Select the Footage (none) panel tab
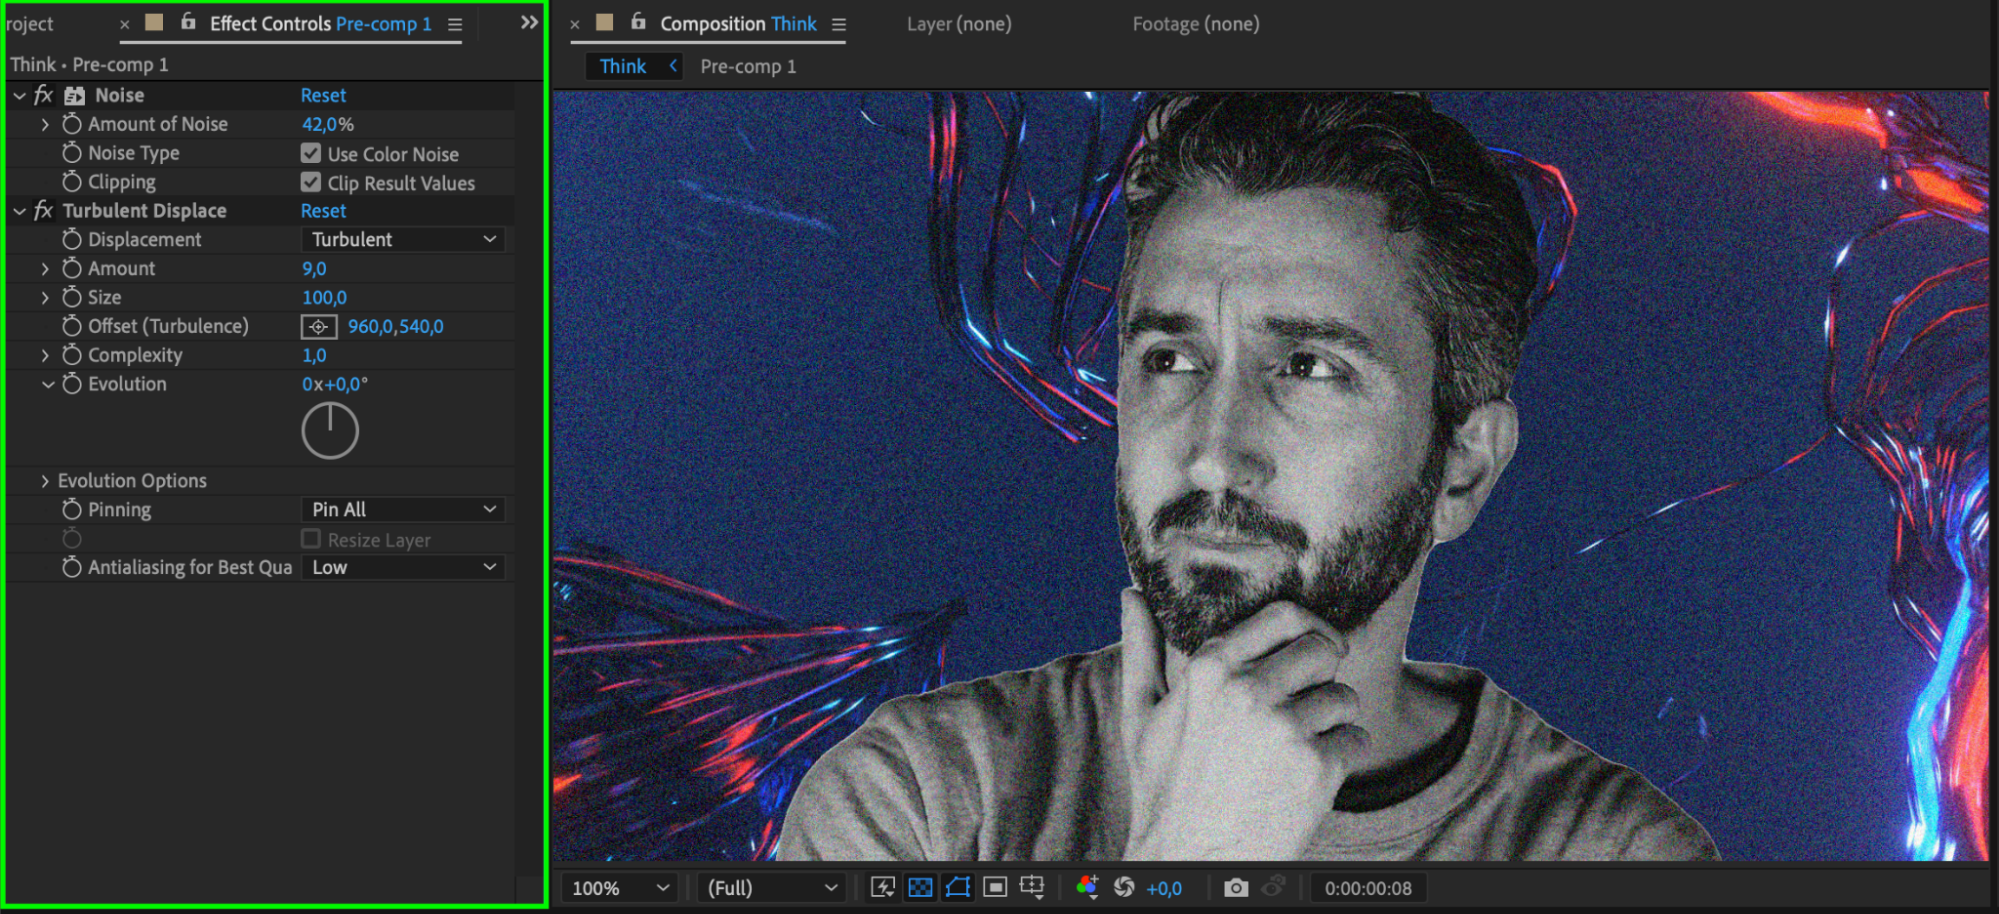Viewport: 1999px width, 914px height. (x=1195, y=24)
